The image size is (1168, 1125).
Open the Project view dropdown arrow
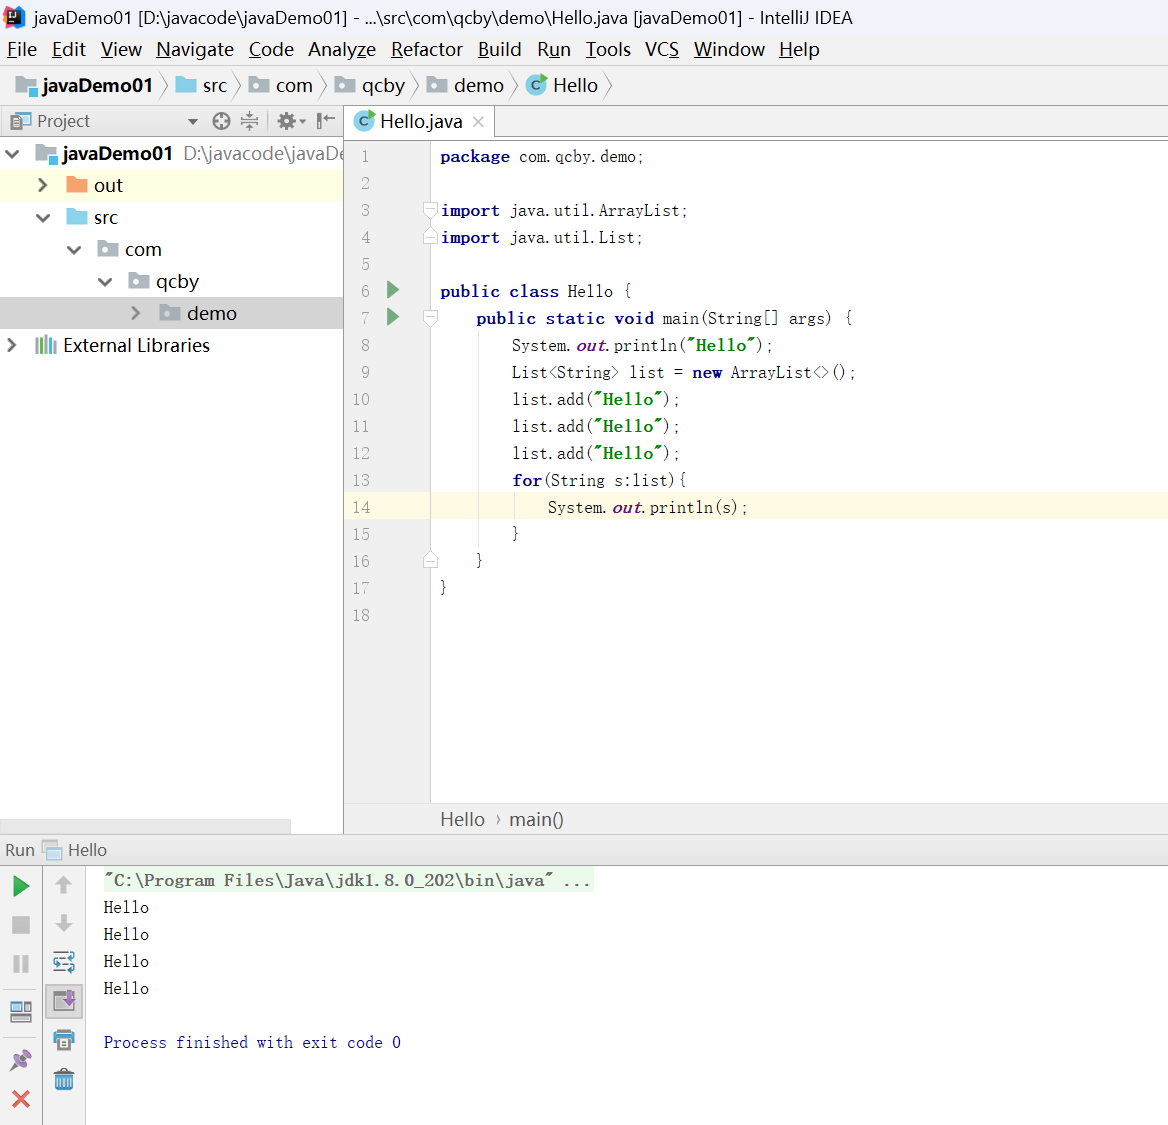click(192, 121)
